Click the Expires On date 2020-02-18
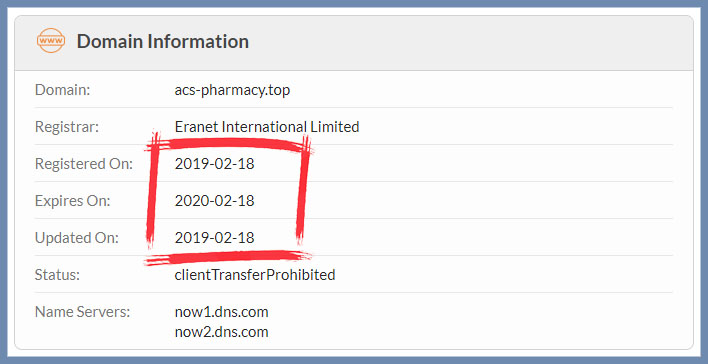The image size is (708, 364). (x=214, y=201)
